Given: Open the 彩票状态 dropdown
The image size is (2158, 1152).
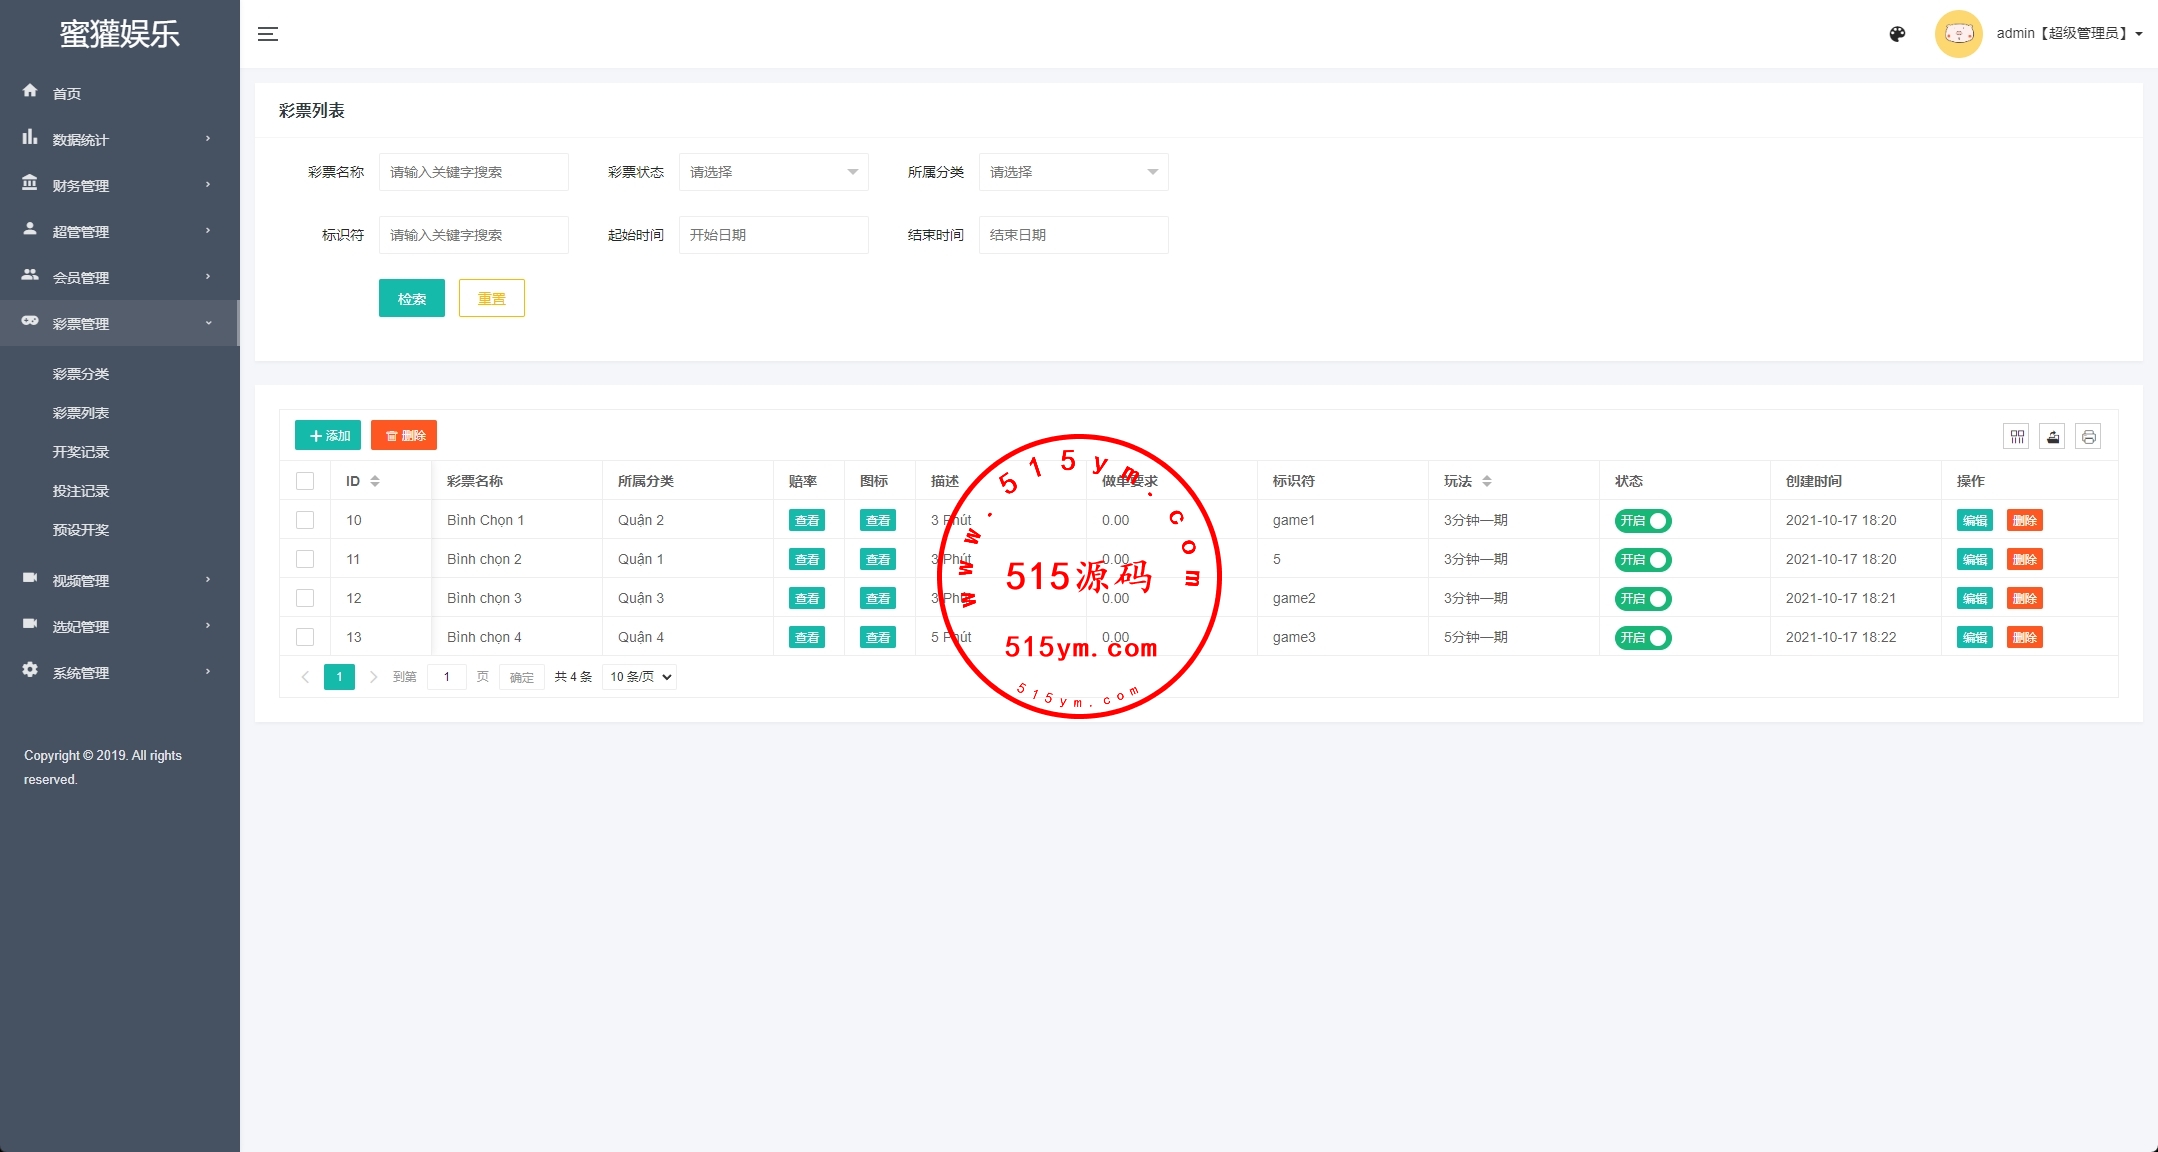Looking at the screenshot, I should (x=773, y=172).
